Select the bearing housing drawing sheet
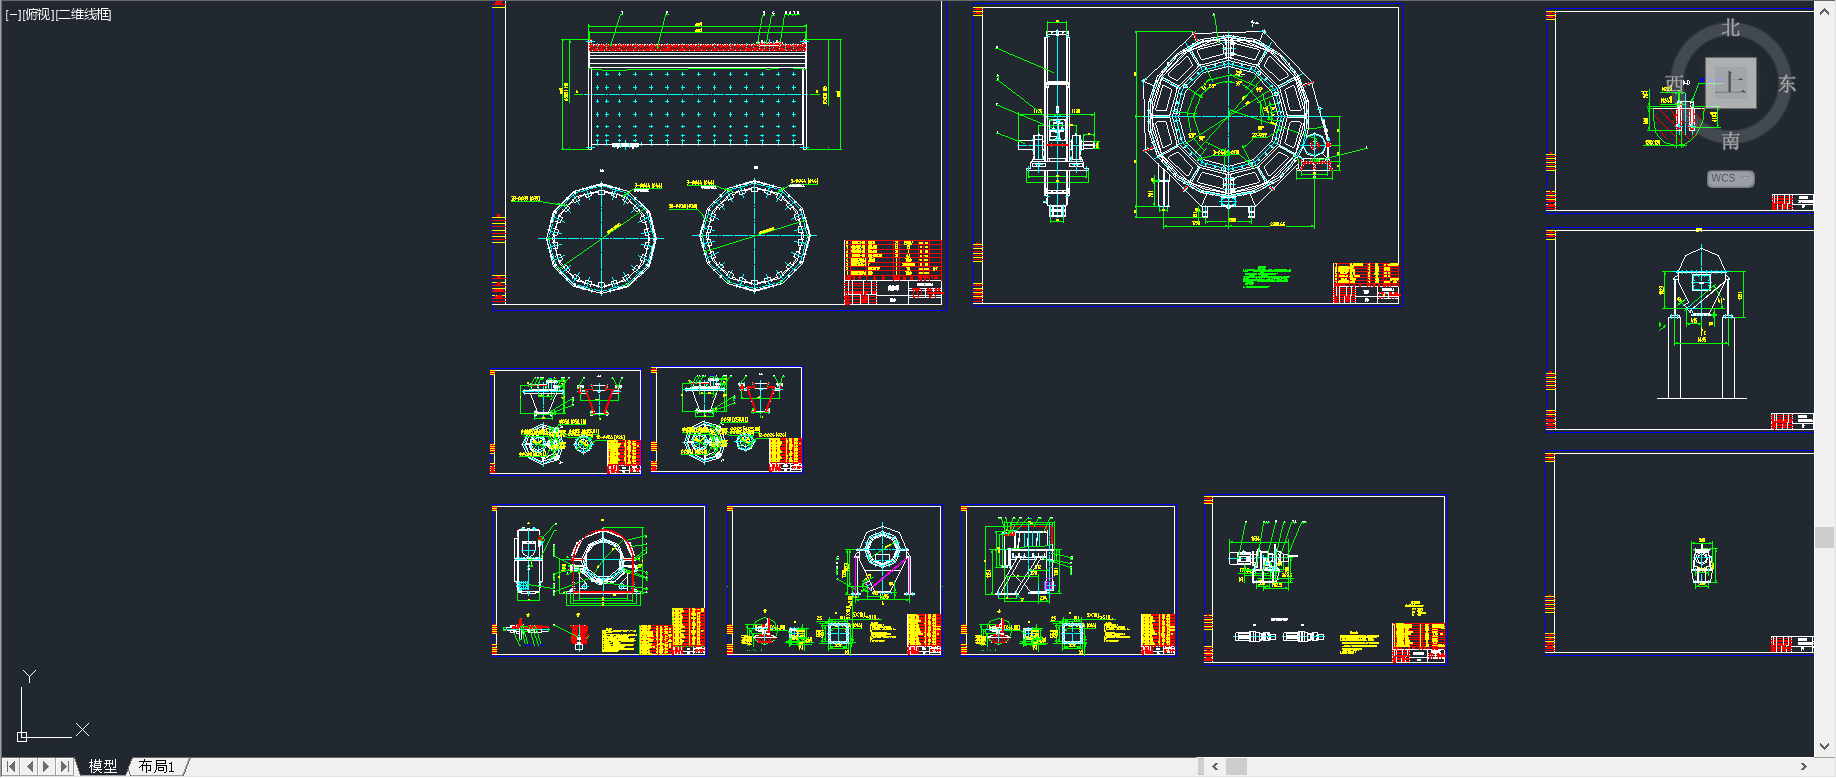Viewport: 1836px width, 778px height. (599, 581)
